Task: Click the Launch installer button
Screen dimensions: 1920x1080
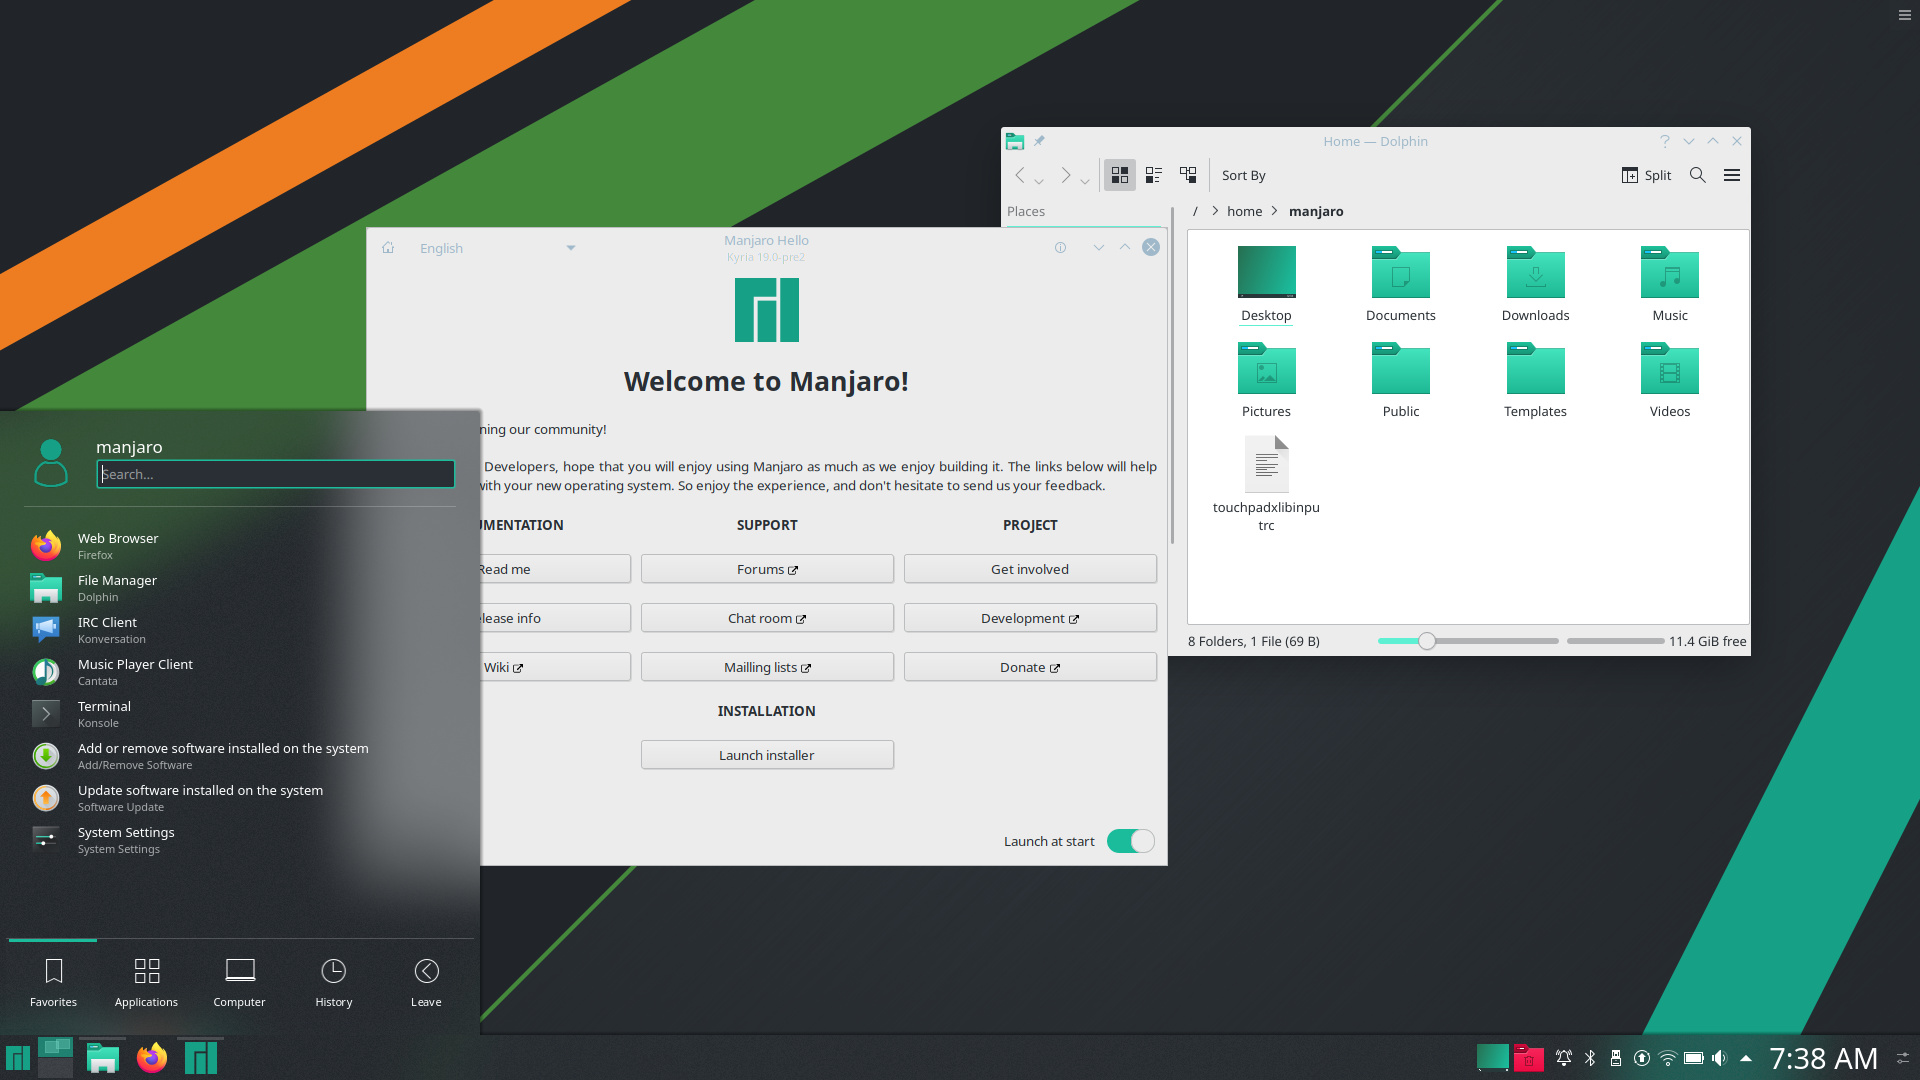Action: pos(766,753)
